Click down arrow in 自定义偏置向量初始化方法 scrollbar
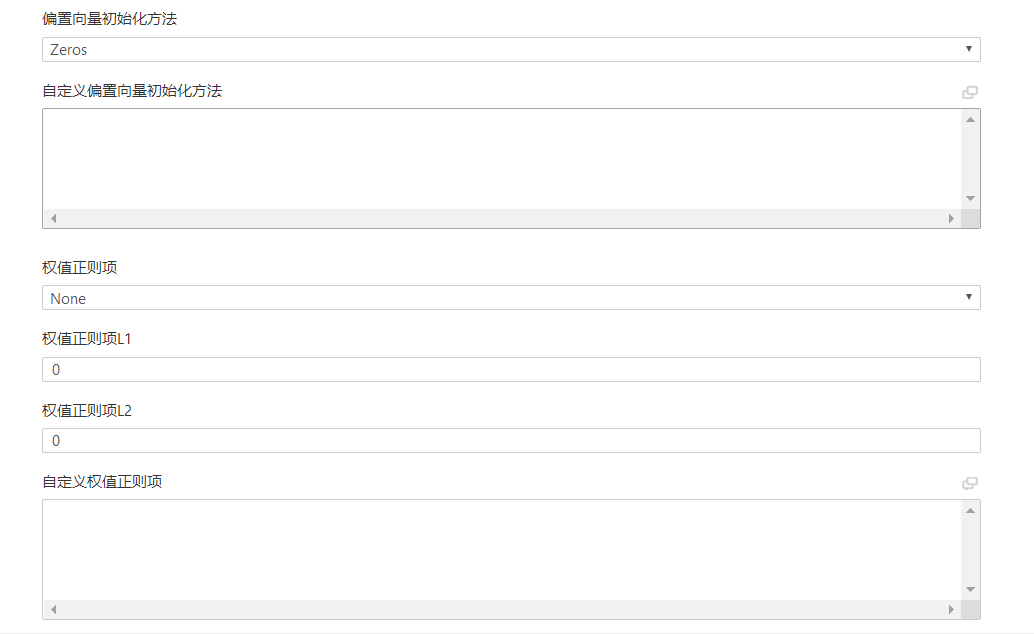The image size is (1034, 634). (x=970, y=199)
